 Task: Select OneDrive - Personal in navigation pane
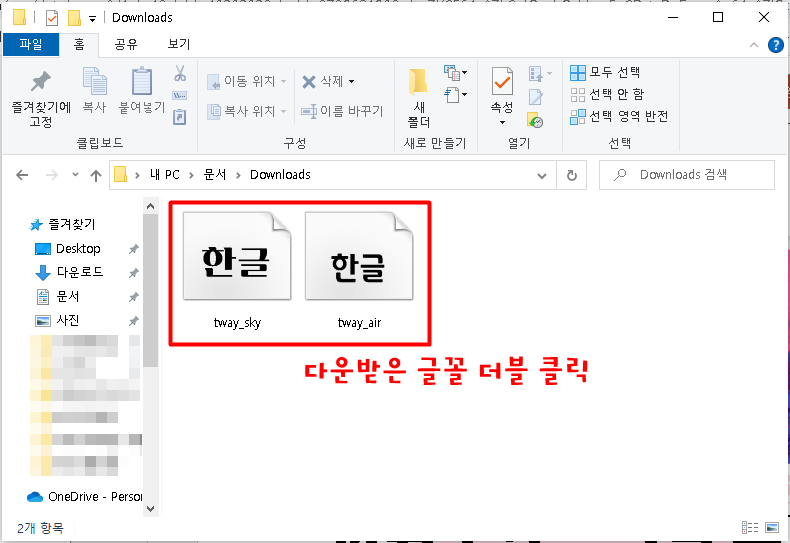[85, 497]
